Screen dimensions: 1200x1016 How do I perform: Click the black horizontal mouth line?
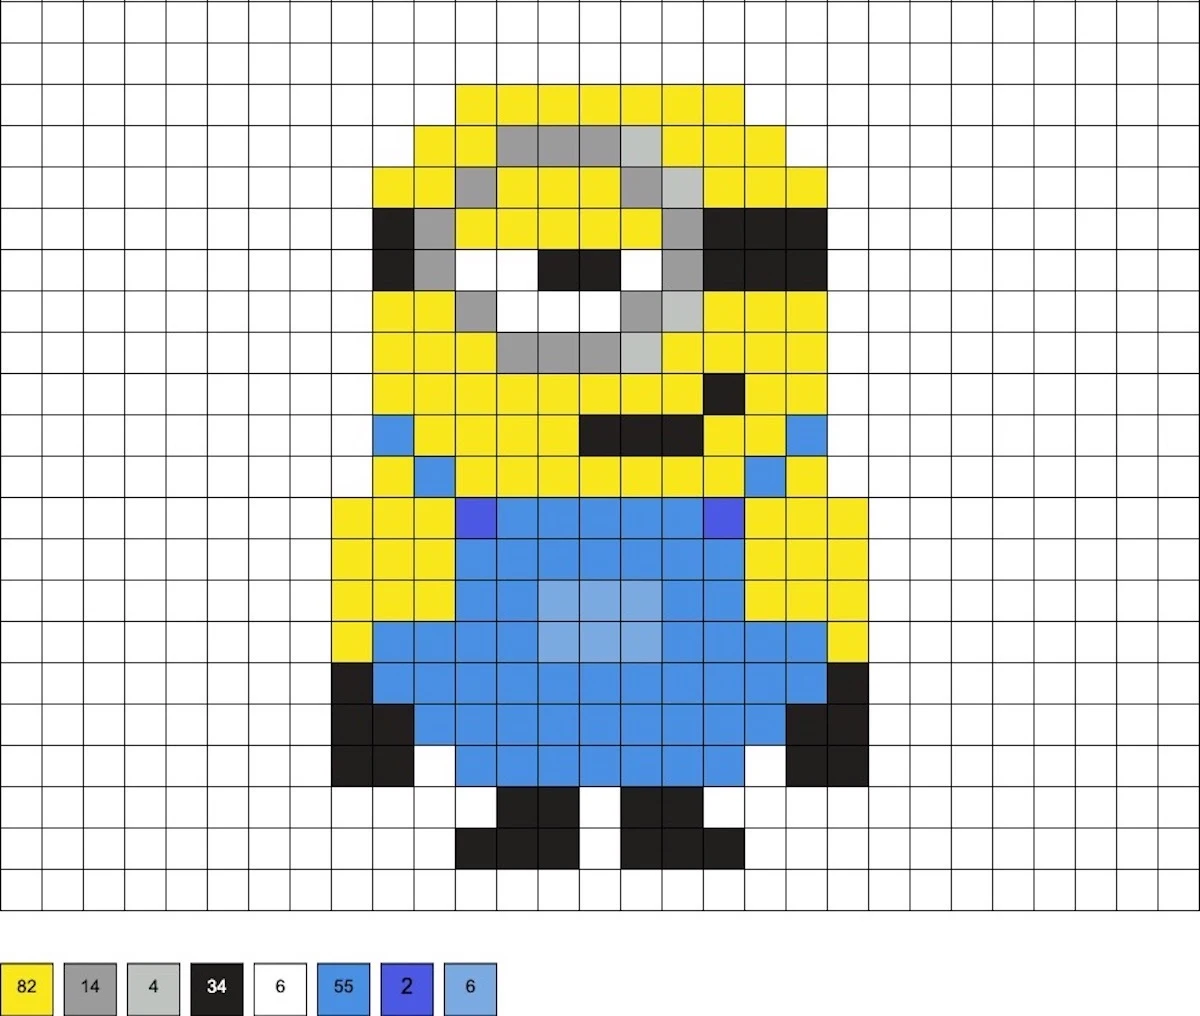click(641, 436)
